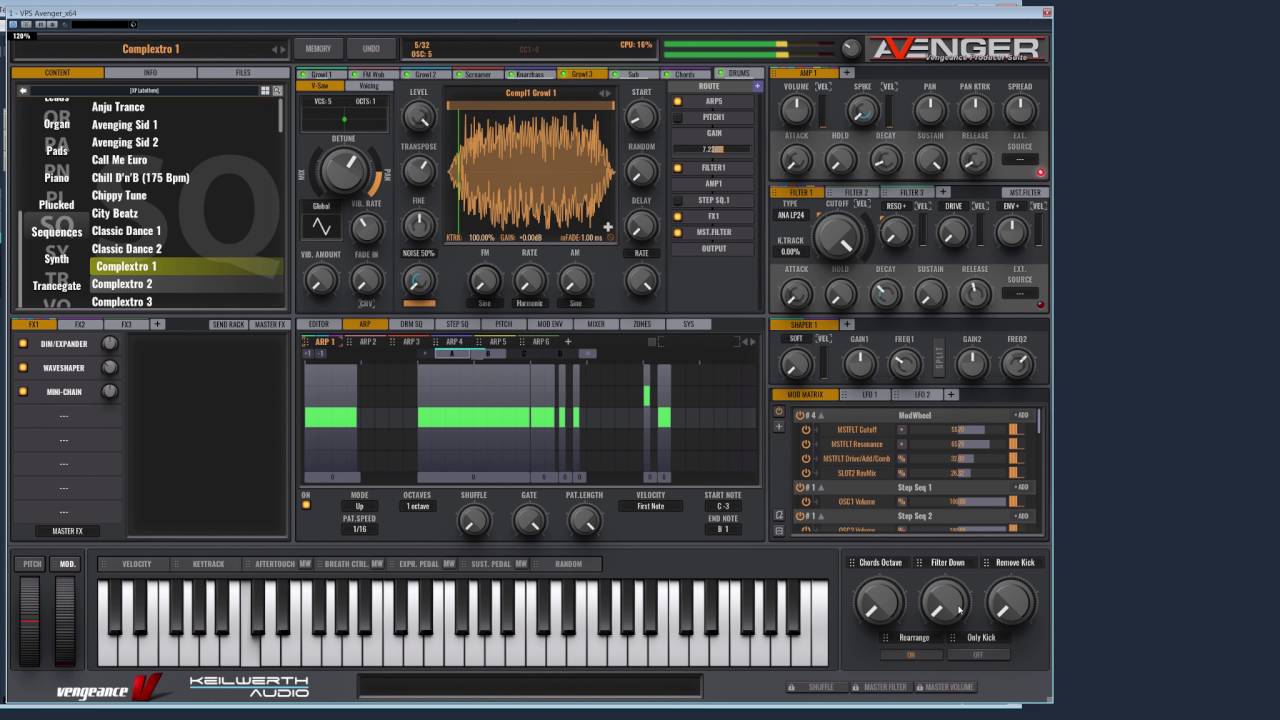This screenshot has width=1280, height=720.
Task: Click the power icon for SLOT2 RevMix
Action: pos(805,473)
